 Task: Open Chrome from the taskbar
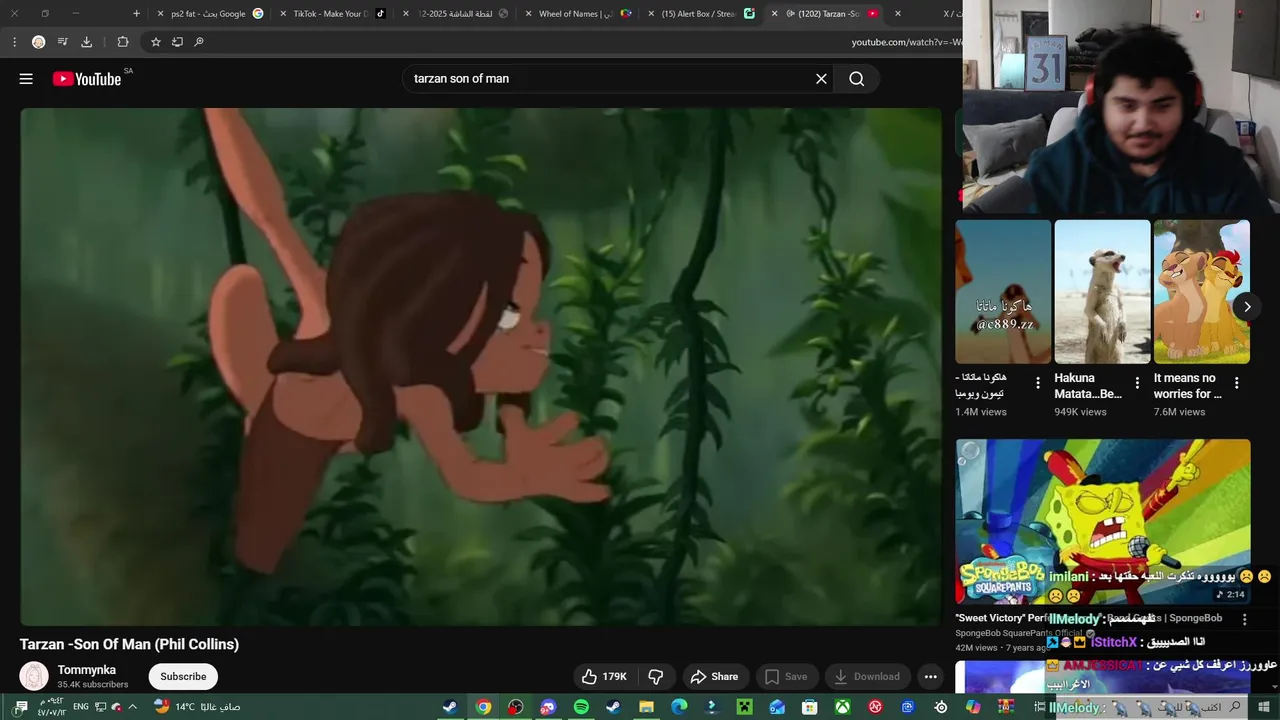[x=483, y=707]
